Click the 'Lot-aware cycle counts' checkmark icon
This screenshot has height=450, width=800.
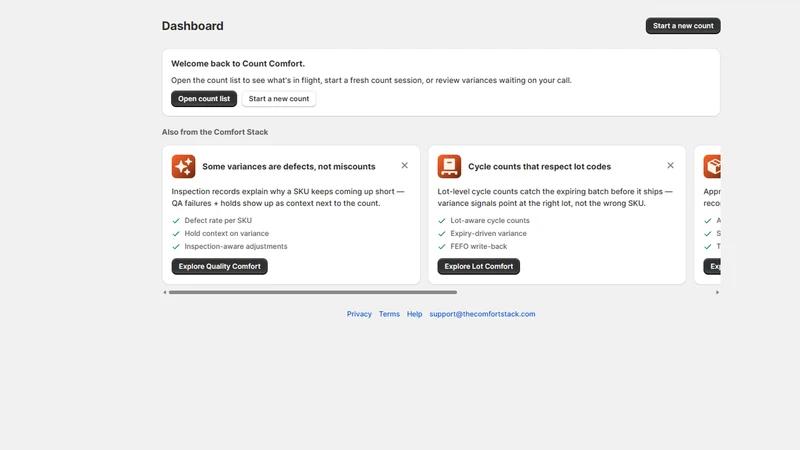pos(442,221)
